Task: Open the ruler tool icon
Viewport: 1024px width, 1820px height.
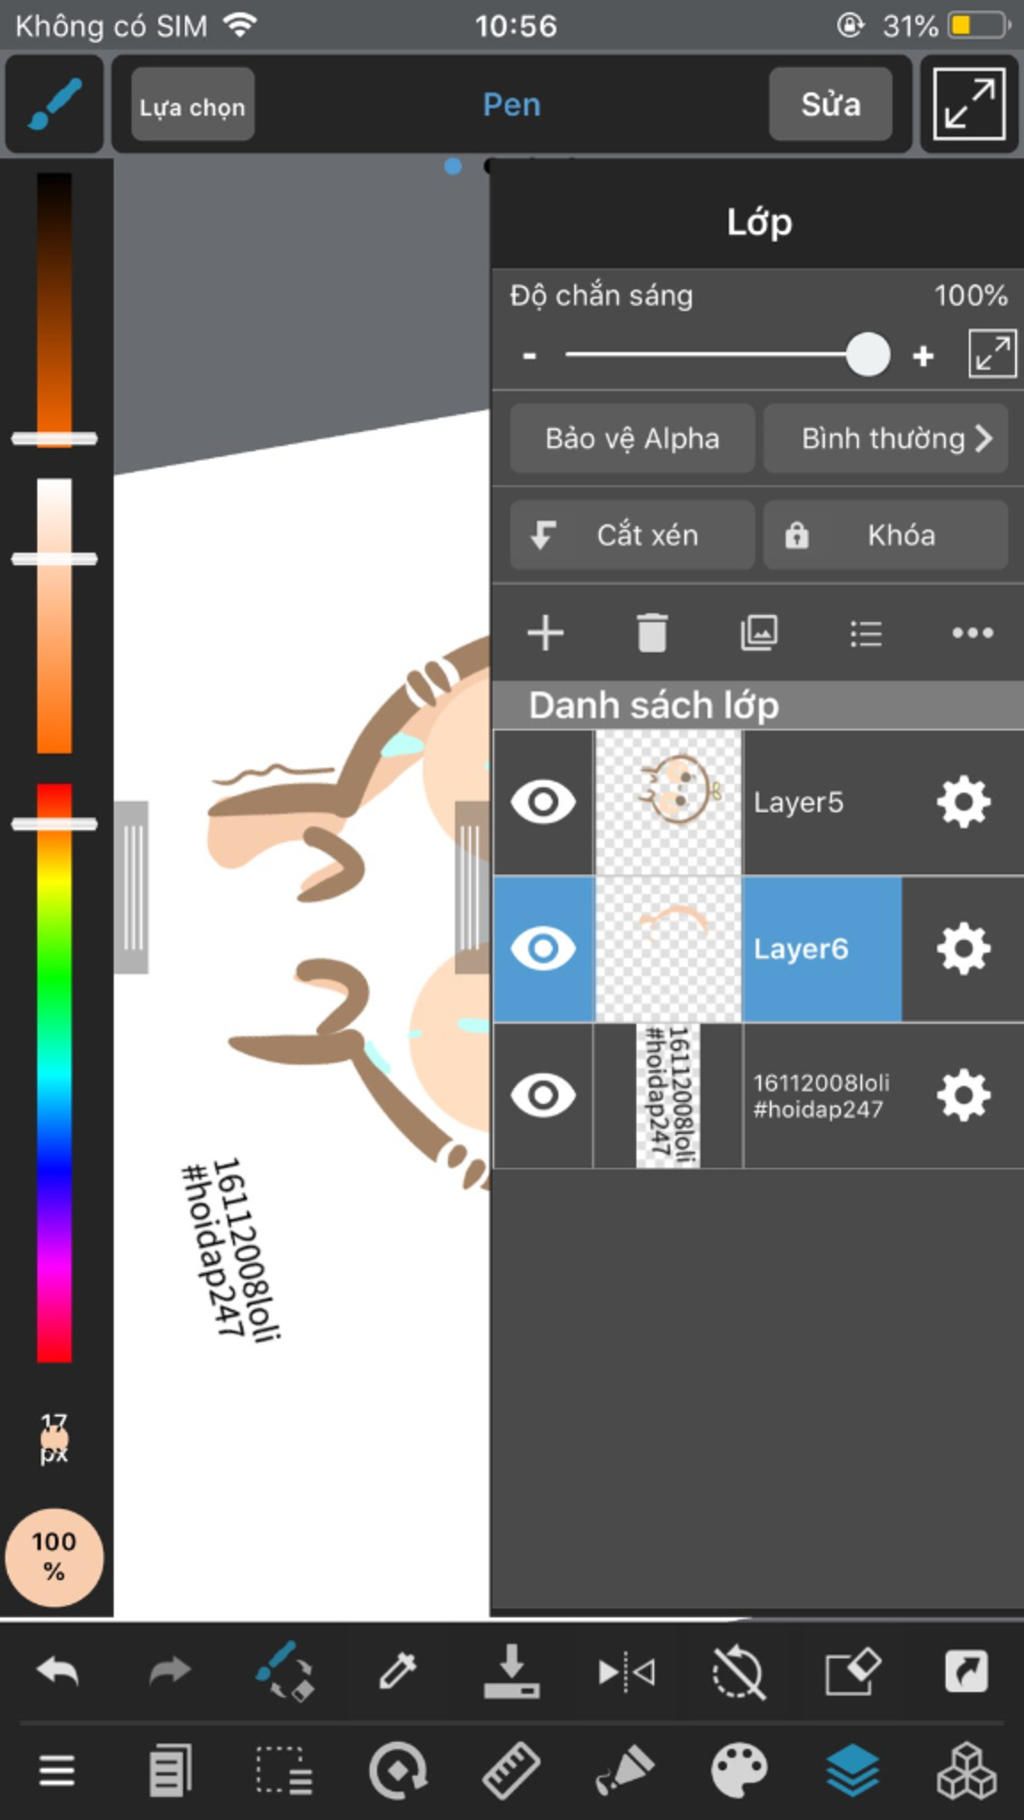Action: pos(511,1770)
